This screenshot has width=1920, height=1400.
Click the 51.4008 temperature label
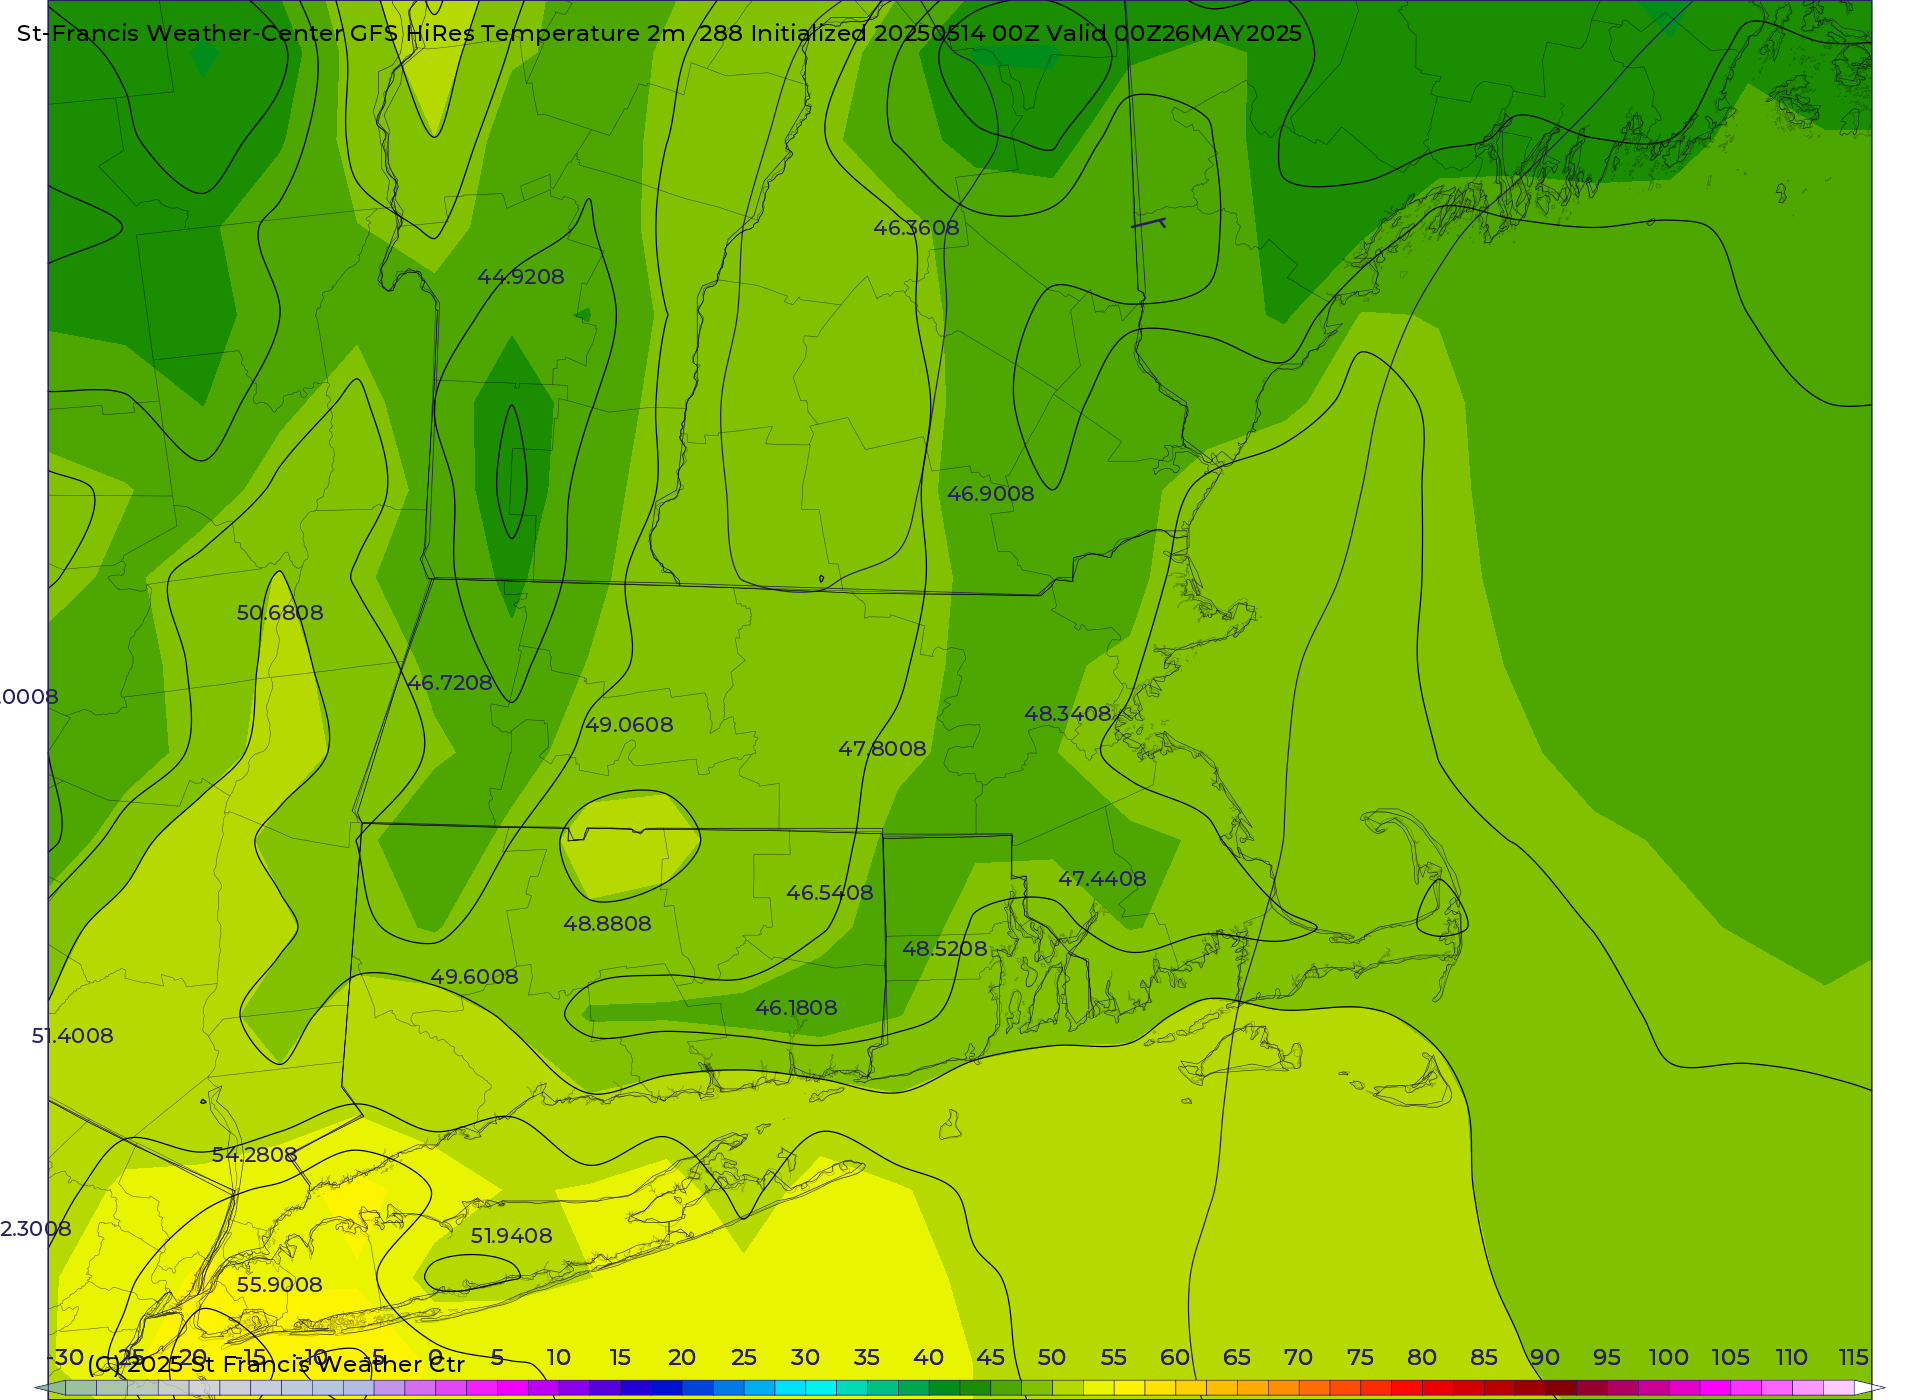72,1036
